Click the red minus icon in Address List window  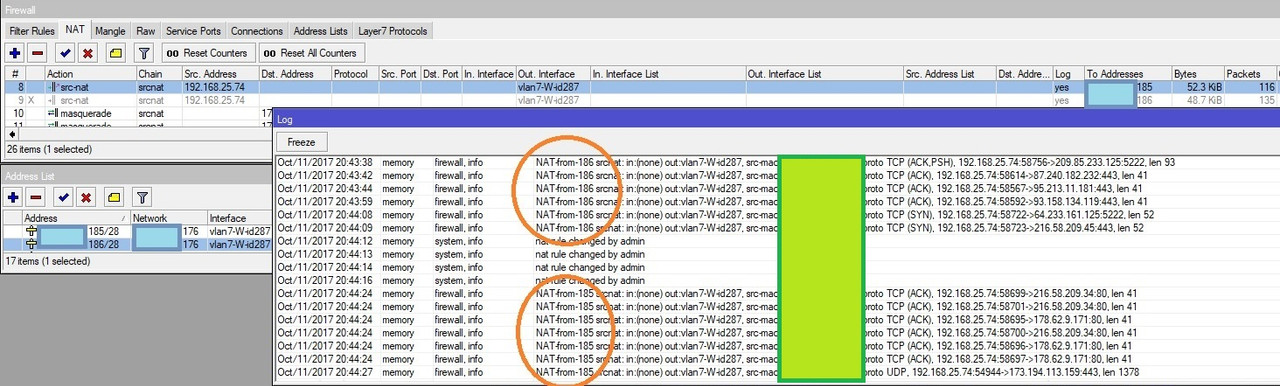35,198
